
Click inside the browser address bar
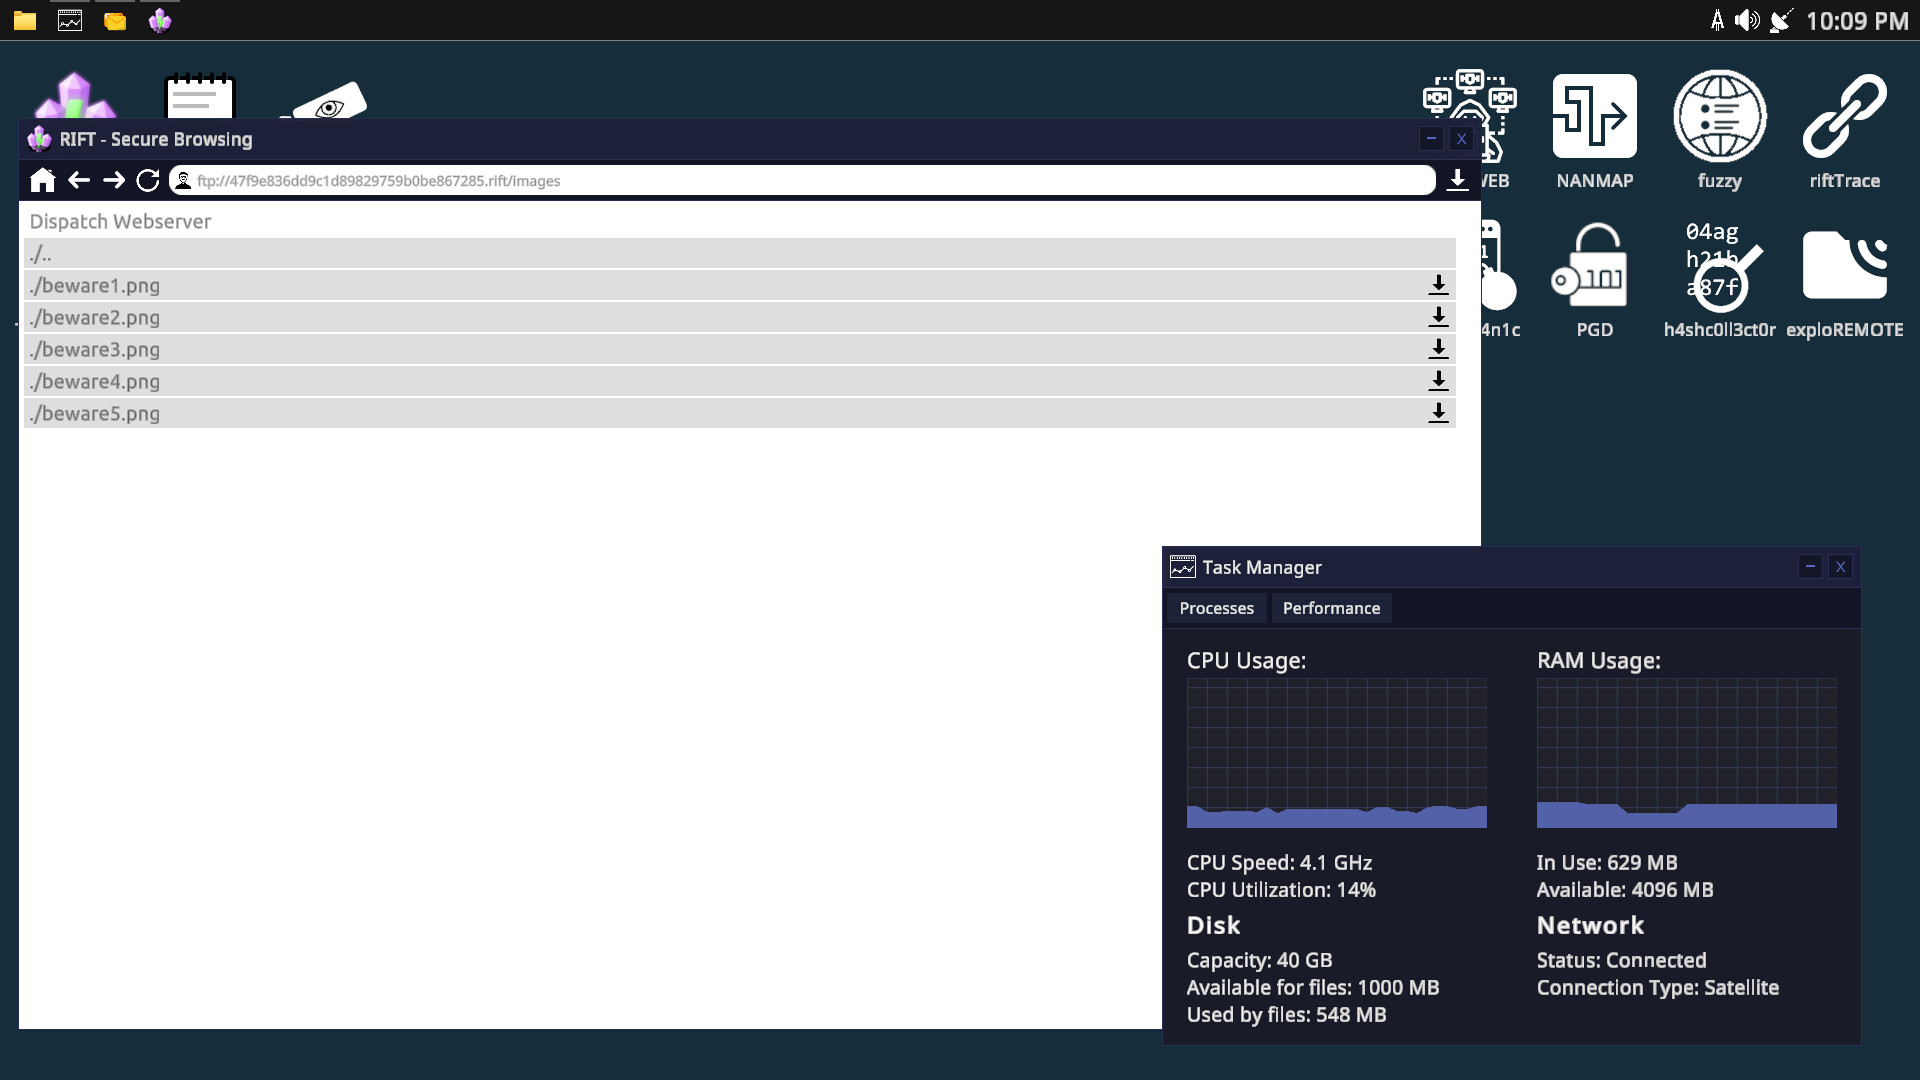700,180
